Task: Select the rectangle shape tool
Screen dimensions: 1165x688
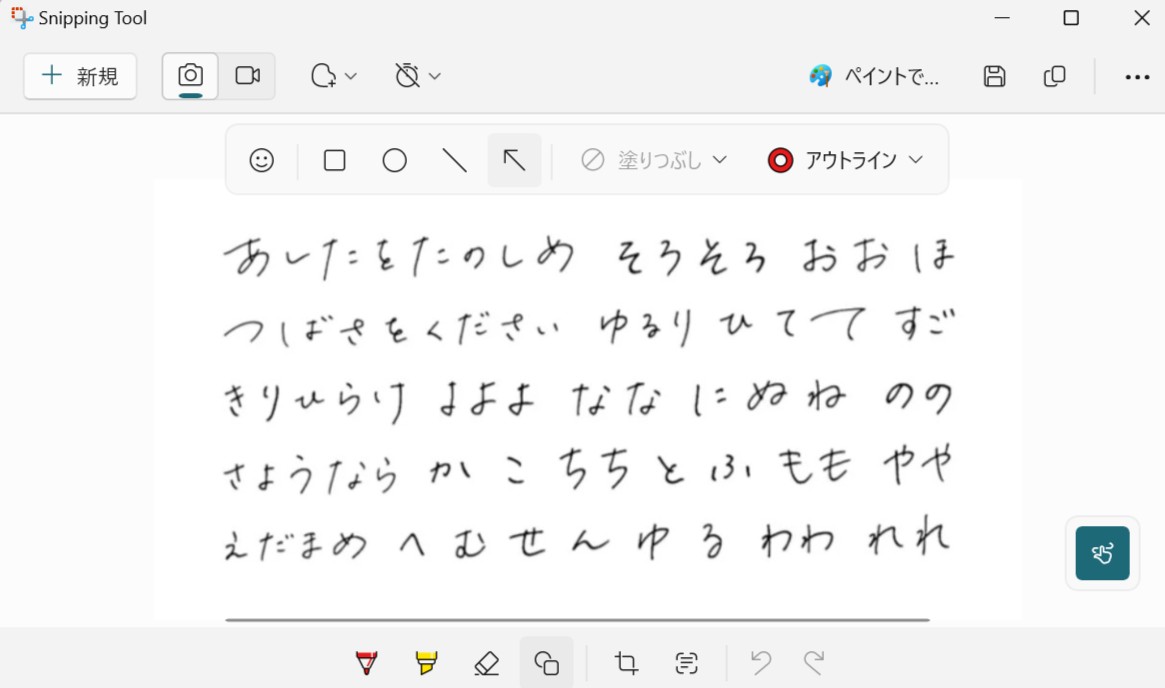Action: pos(334,159)
